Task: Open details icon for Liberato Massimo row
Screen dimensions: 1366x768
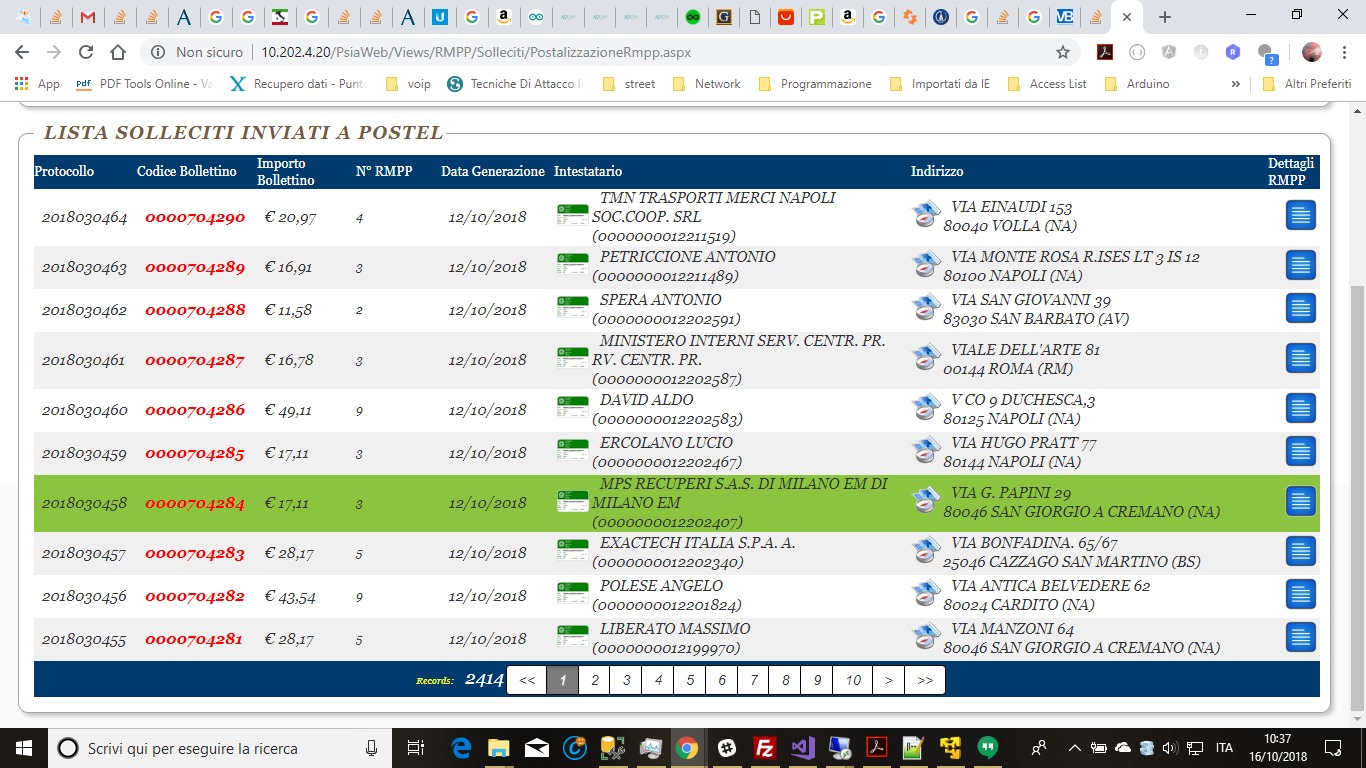Action: pos(1300,637)
